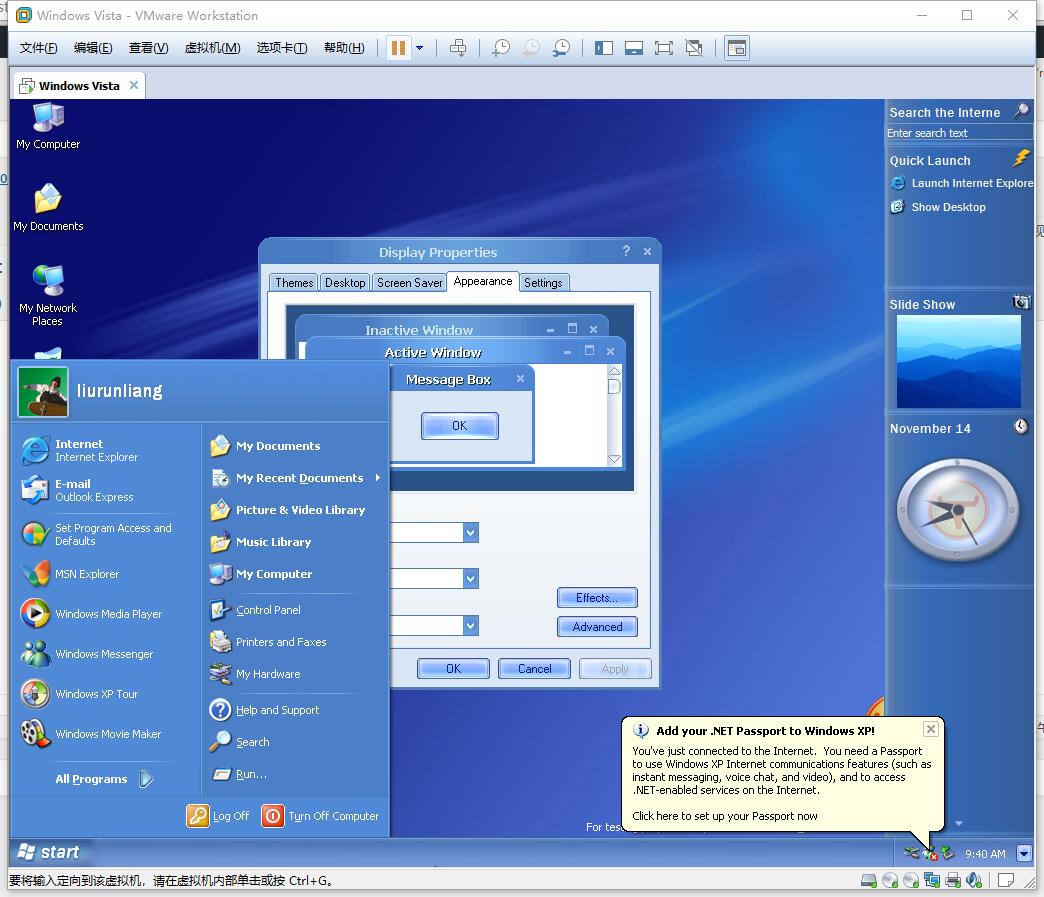The width and height of the screenshot is (1044, 897).
Task: Switch to the Settings tab
Action: pyautogui.click(x=543, y=283)
